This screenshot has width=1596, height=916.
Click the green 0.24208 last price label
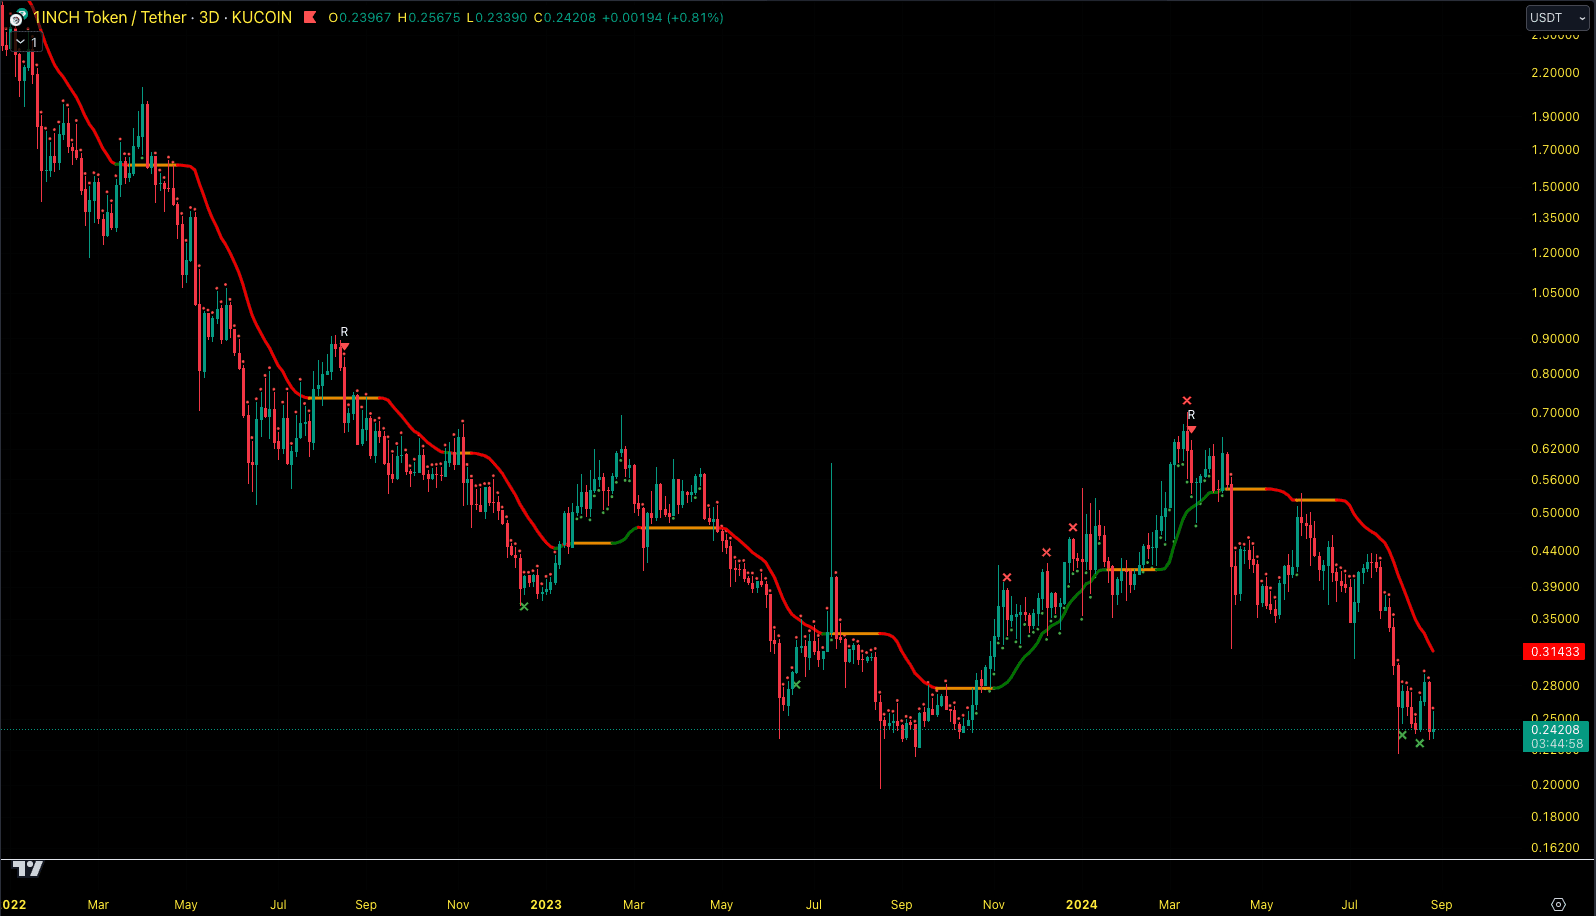[1555, 736]
